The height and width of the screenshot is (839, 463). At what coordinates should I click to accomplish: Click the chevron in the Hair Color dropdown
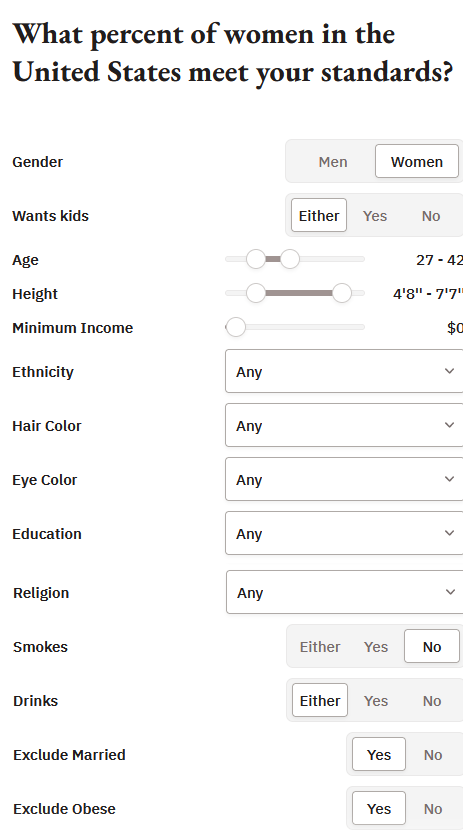point(450,425)
